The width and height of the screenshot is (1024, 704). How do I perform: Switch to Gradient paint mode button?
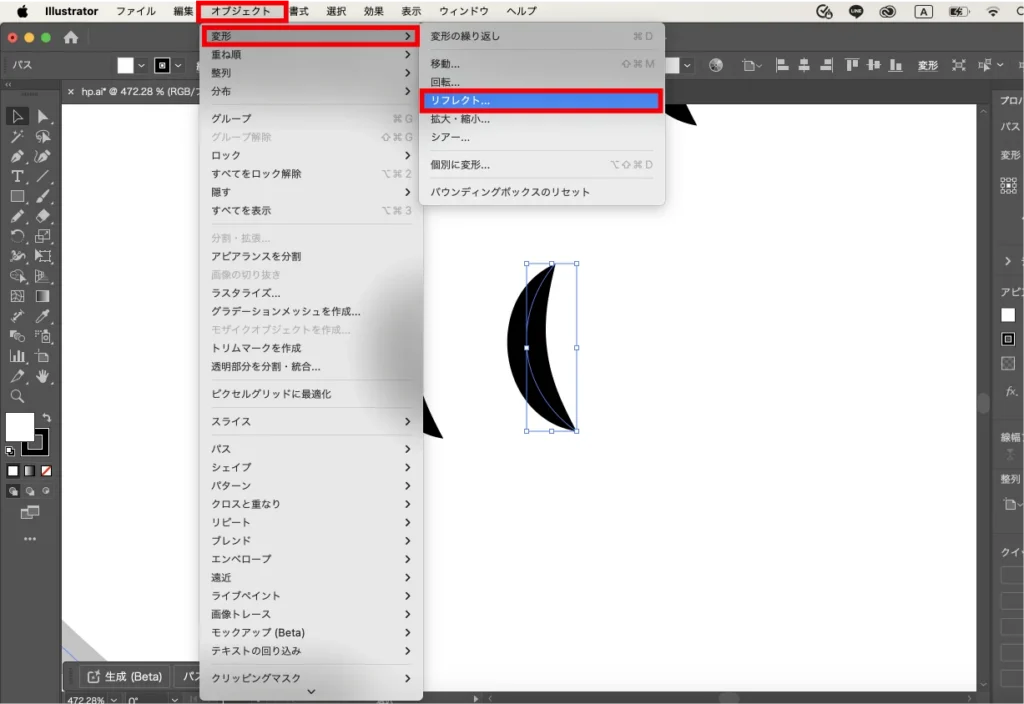pyautogui.click(x=29, y=471)
